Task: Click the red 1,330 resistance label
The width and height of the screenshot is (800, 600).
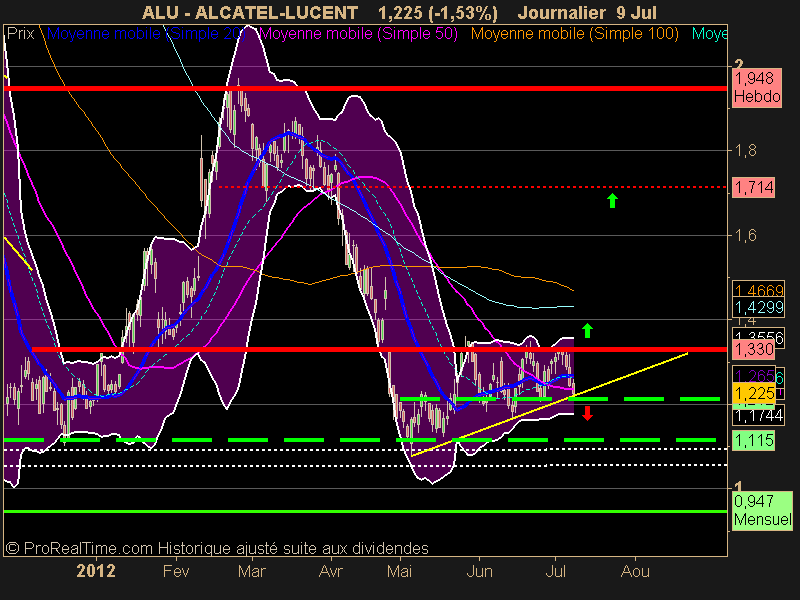Action: [754, 349]
